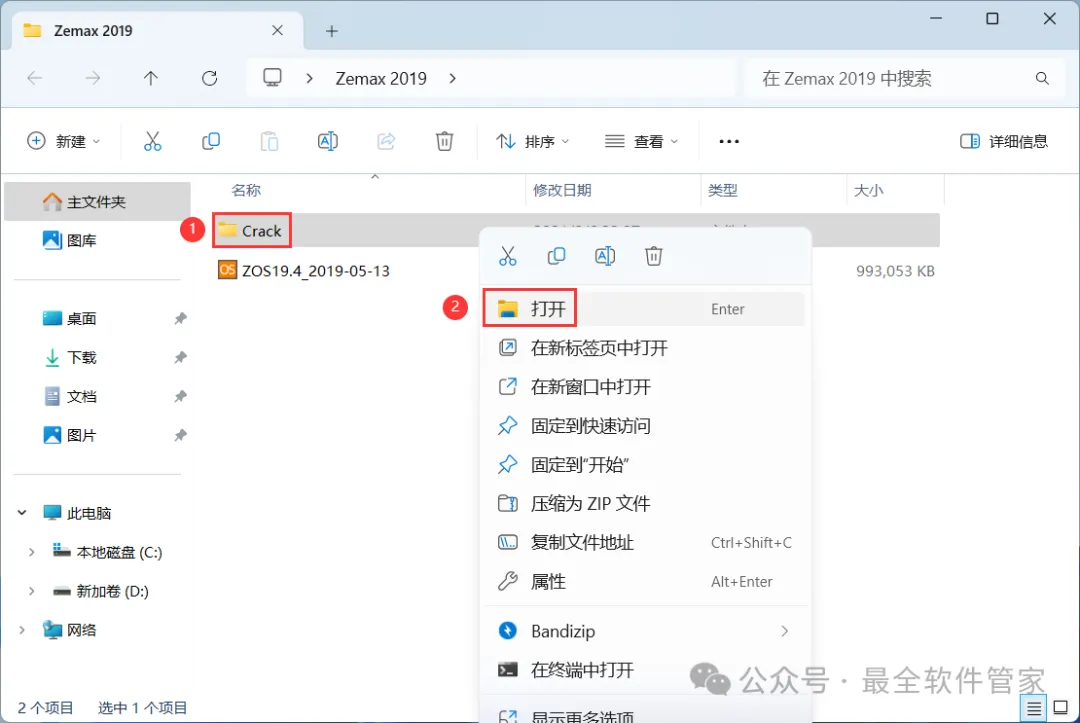This screenshot has height=723, width=1080.
Task: Sort by the 类型 column header
Action: click(x=723, y=190)
